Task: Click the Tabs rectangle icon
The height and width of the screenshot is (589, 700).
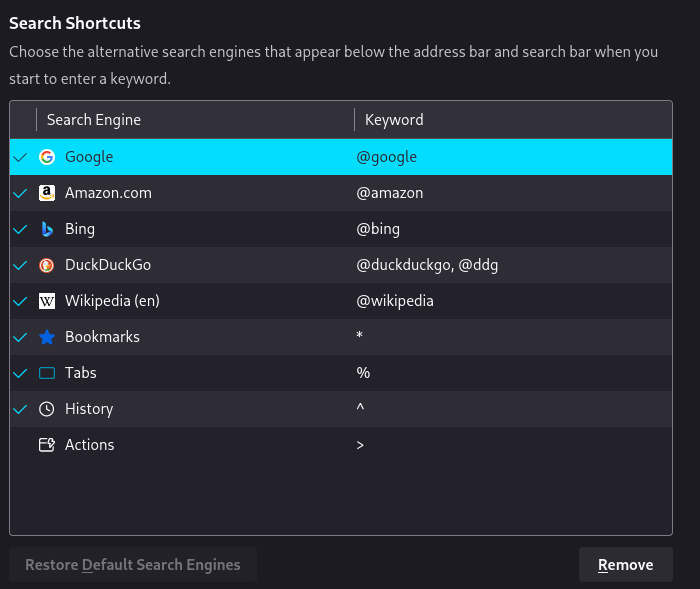Action: 47,373
